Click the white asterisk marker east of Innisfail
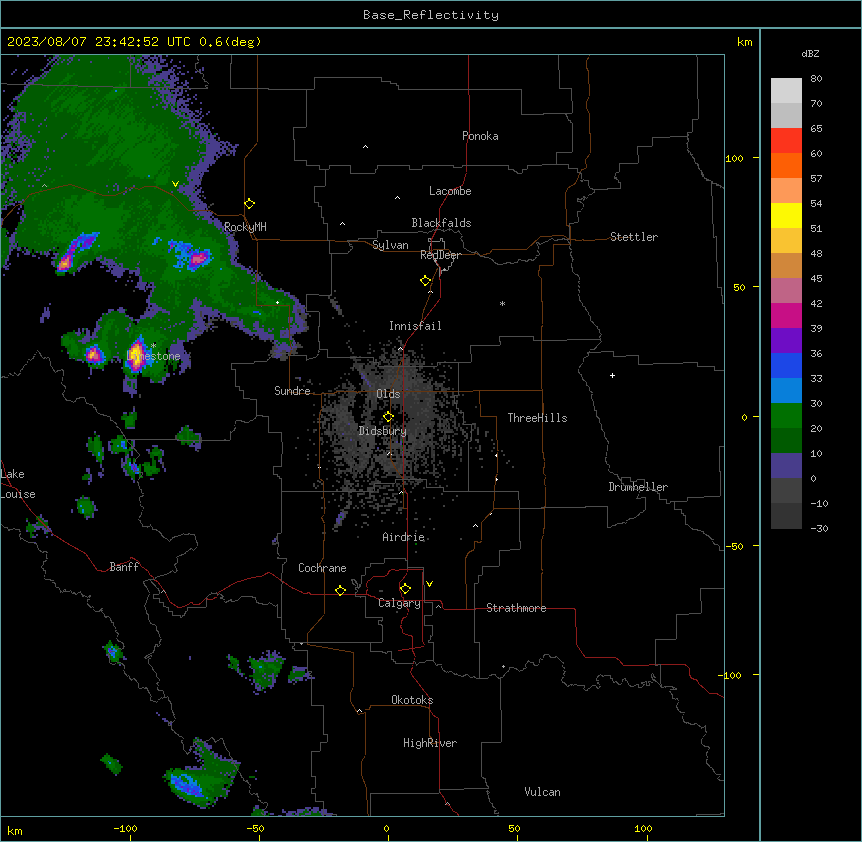The width and height of the screenshot is (862, 842). [502, 303]
